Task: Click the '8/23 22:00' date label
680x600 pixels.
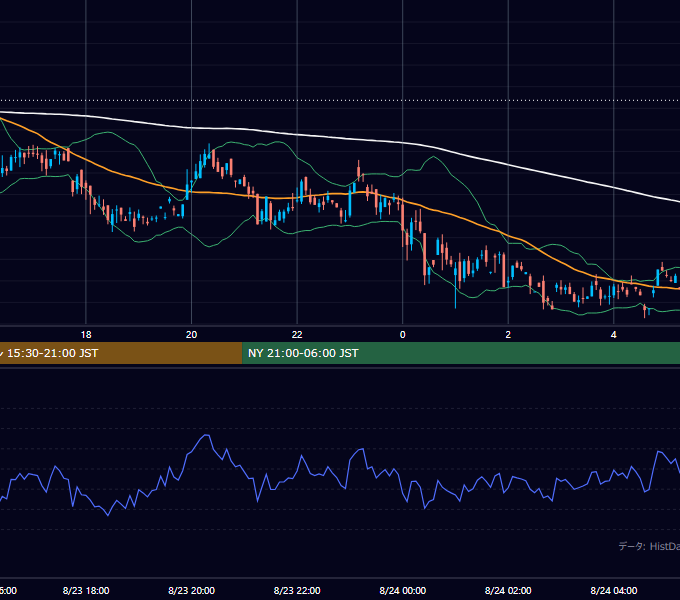Action: 297,590
